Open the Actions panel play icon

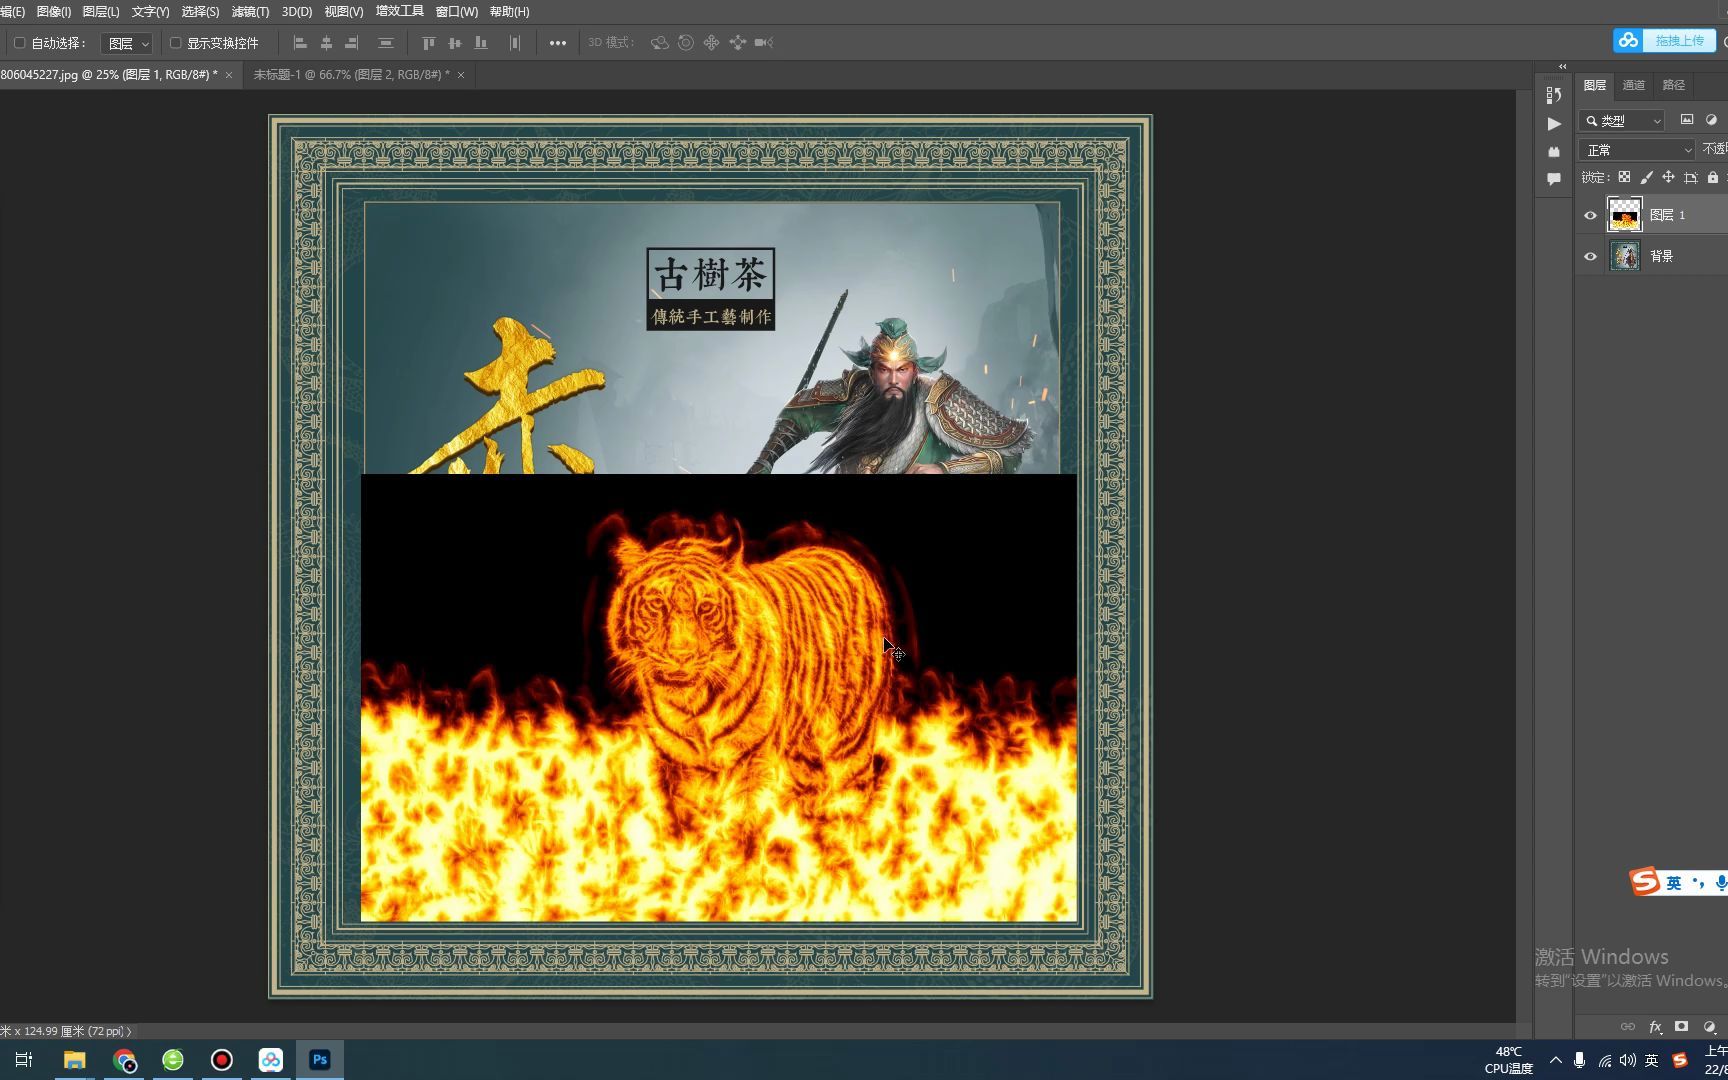click(x=1554, y=124)
